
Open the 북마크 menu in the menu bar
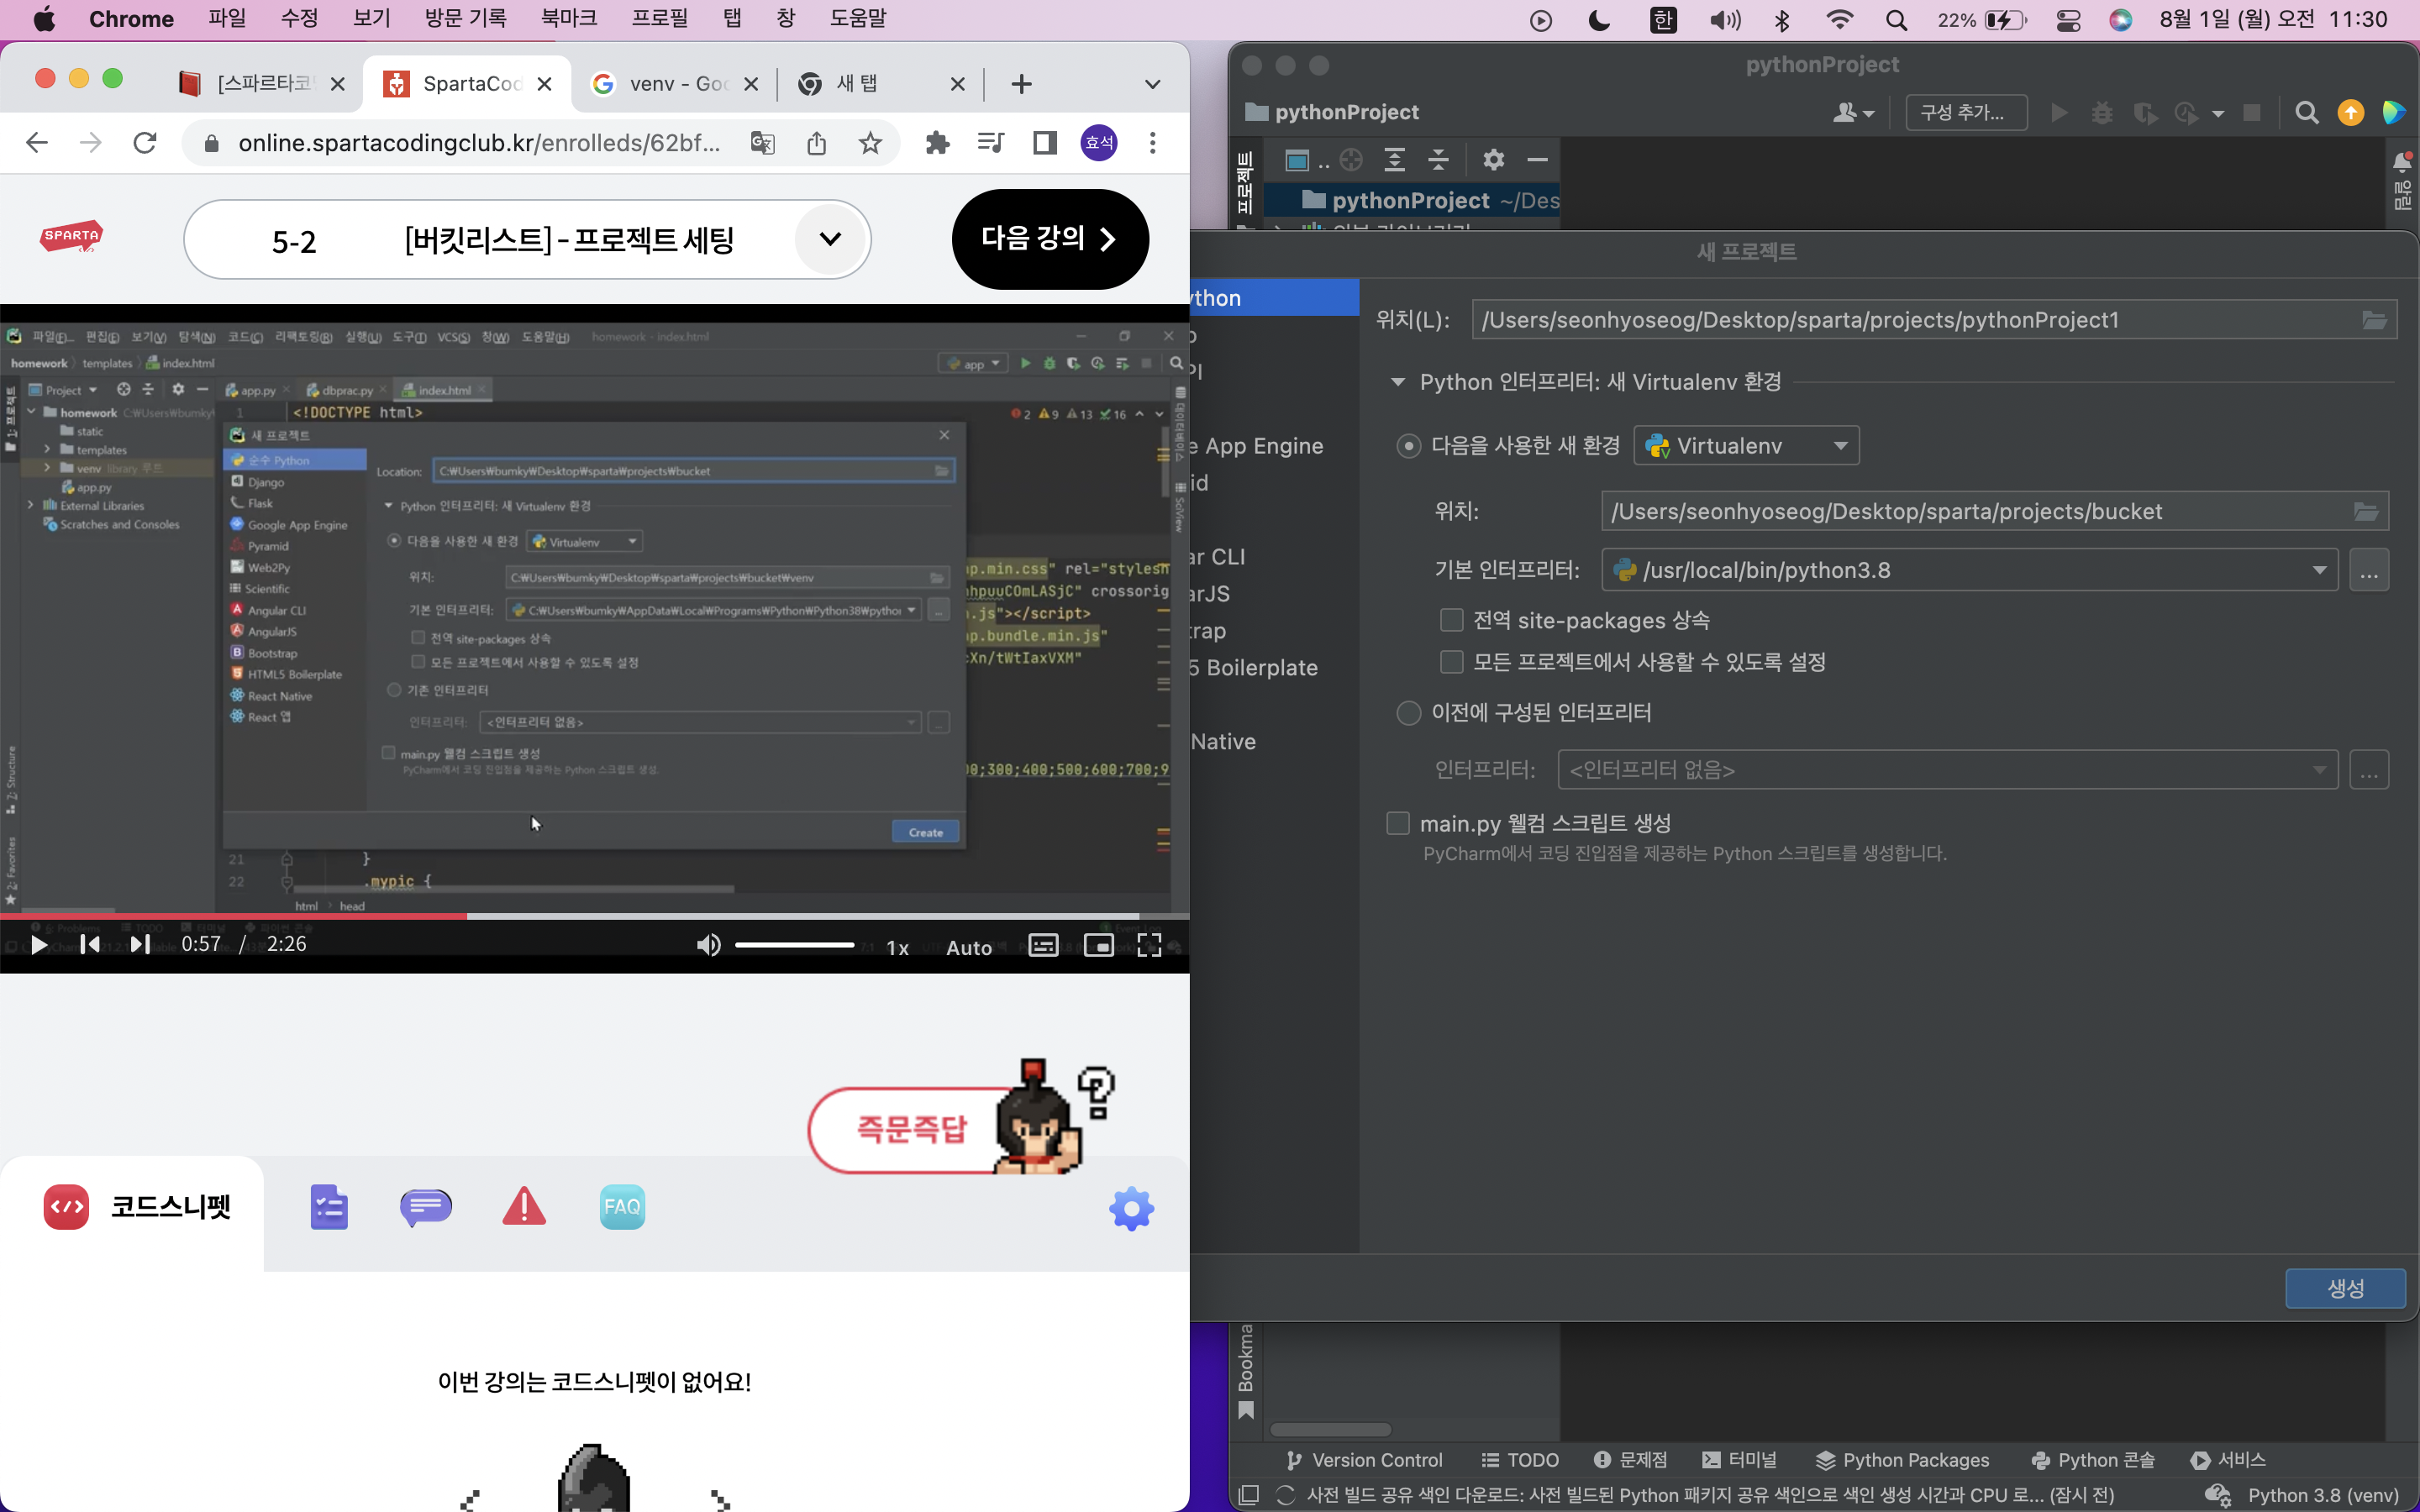[569, 19]
